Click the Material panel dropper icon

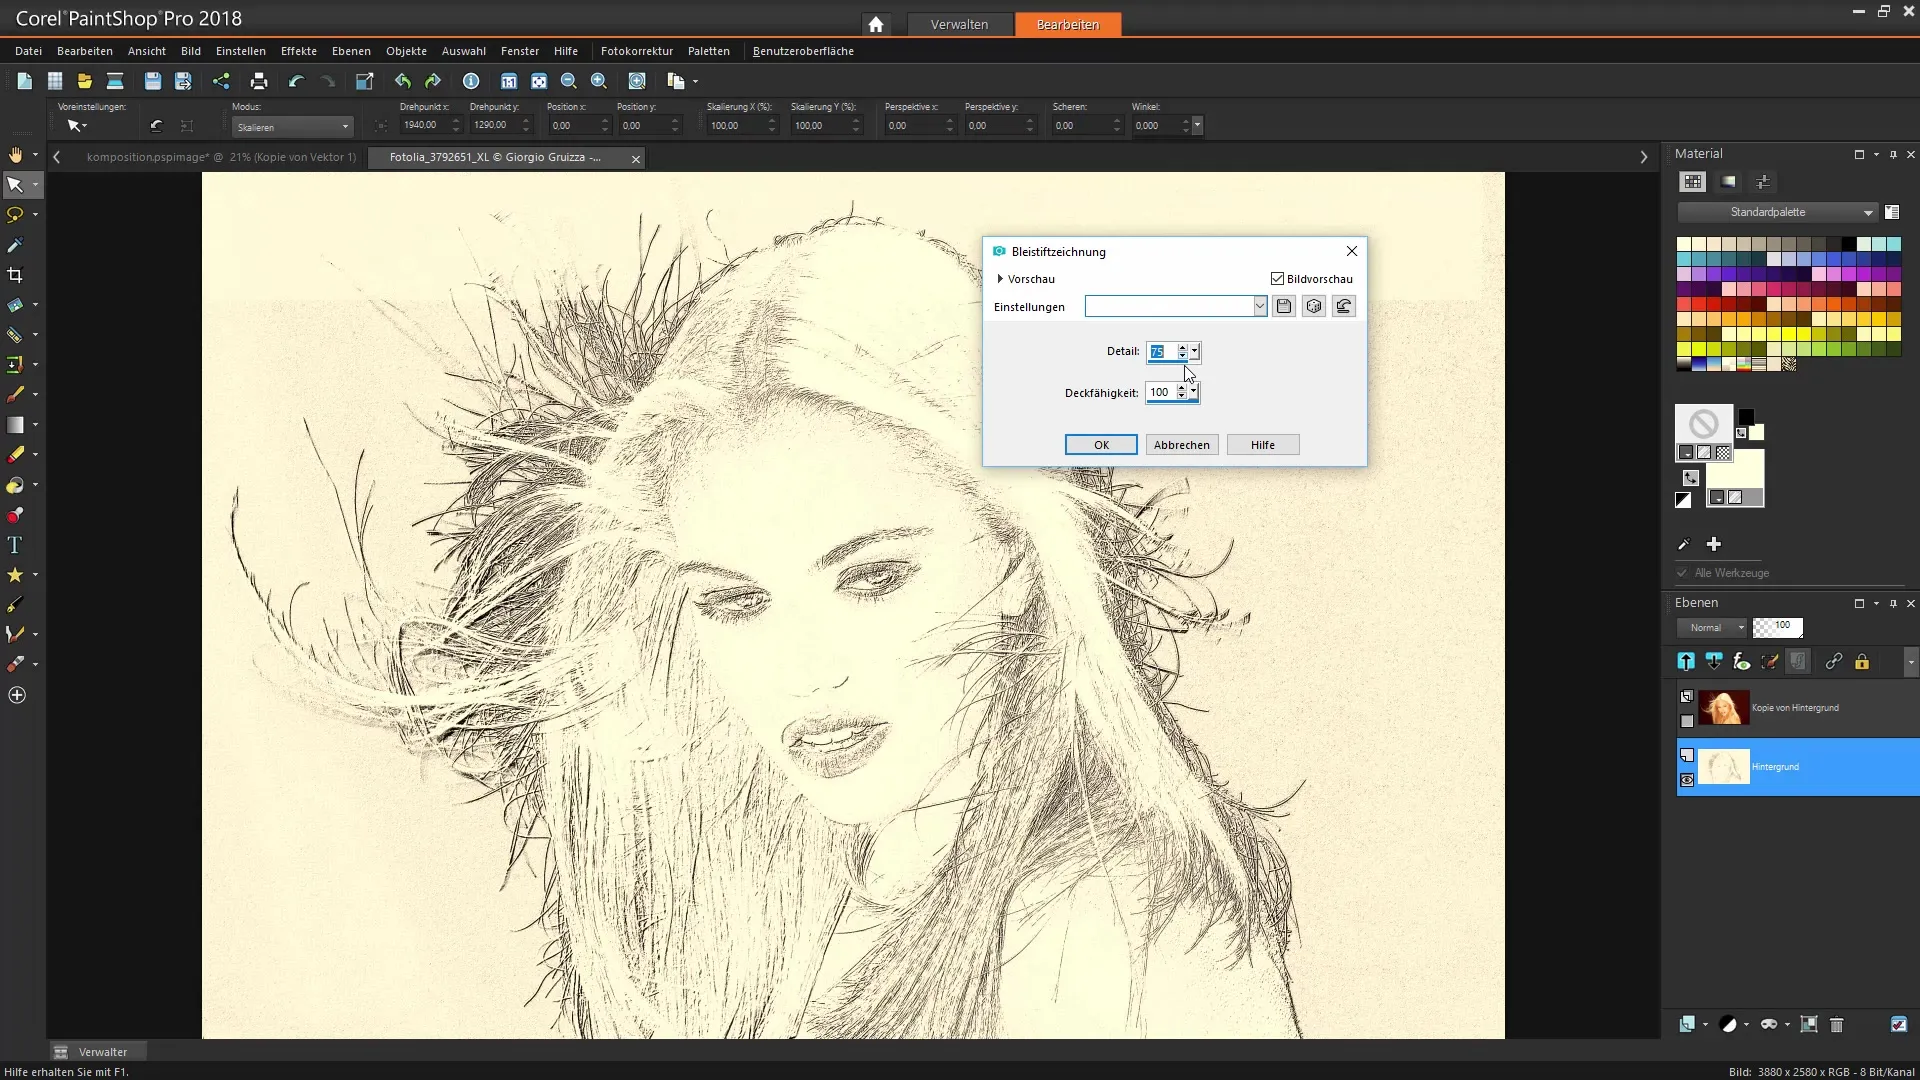pos(1684,544)
